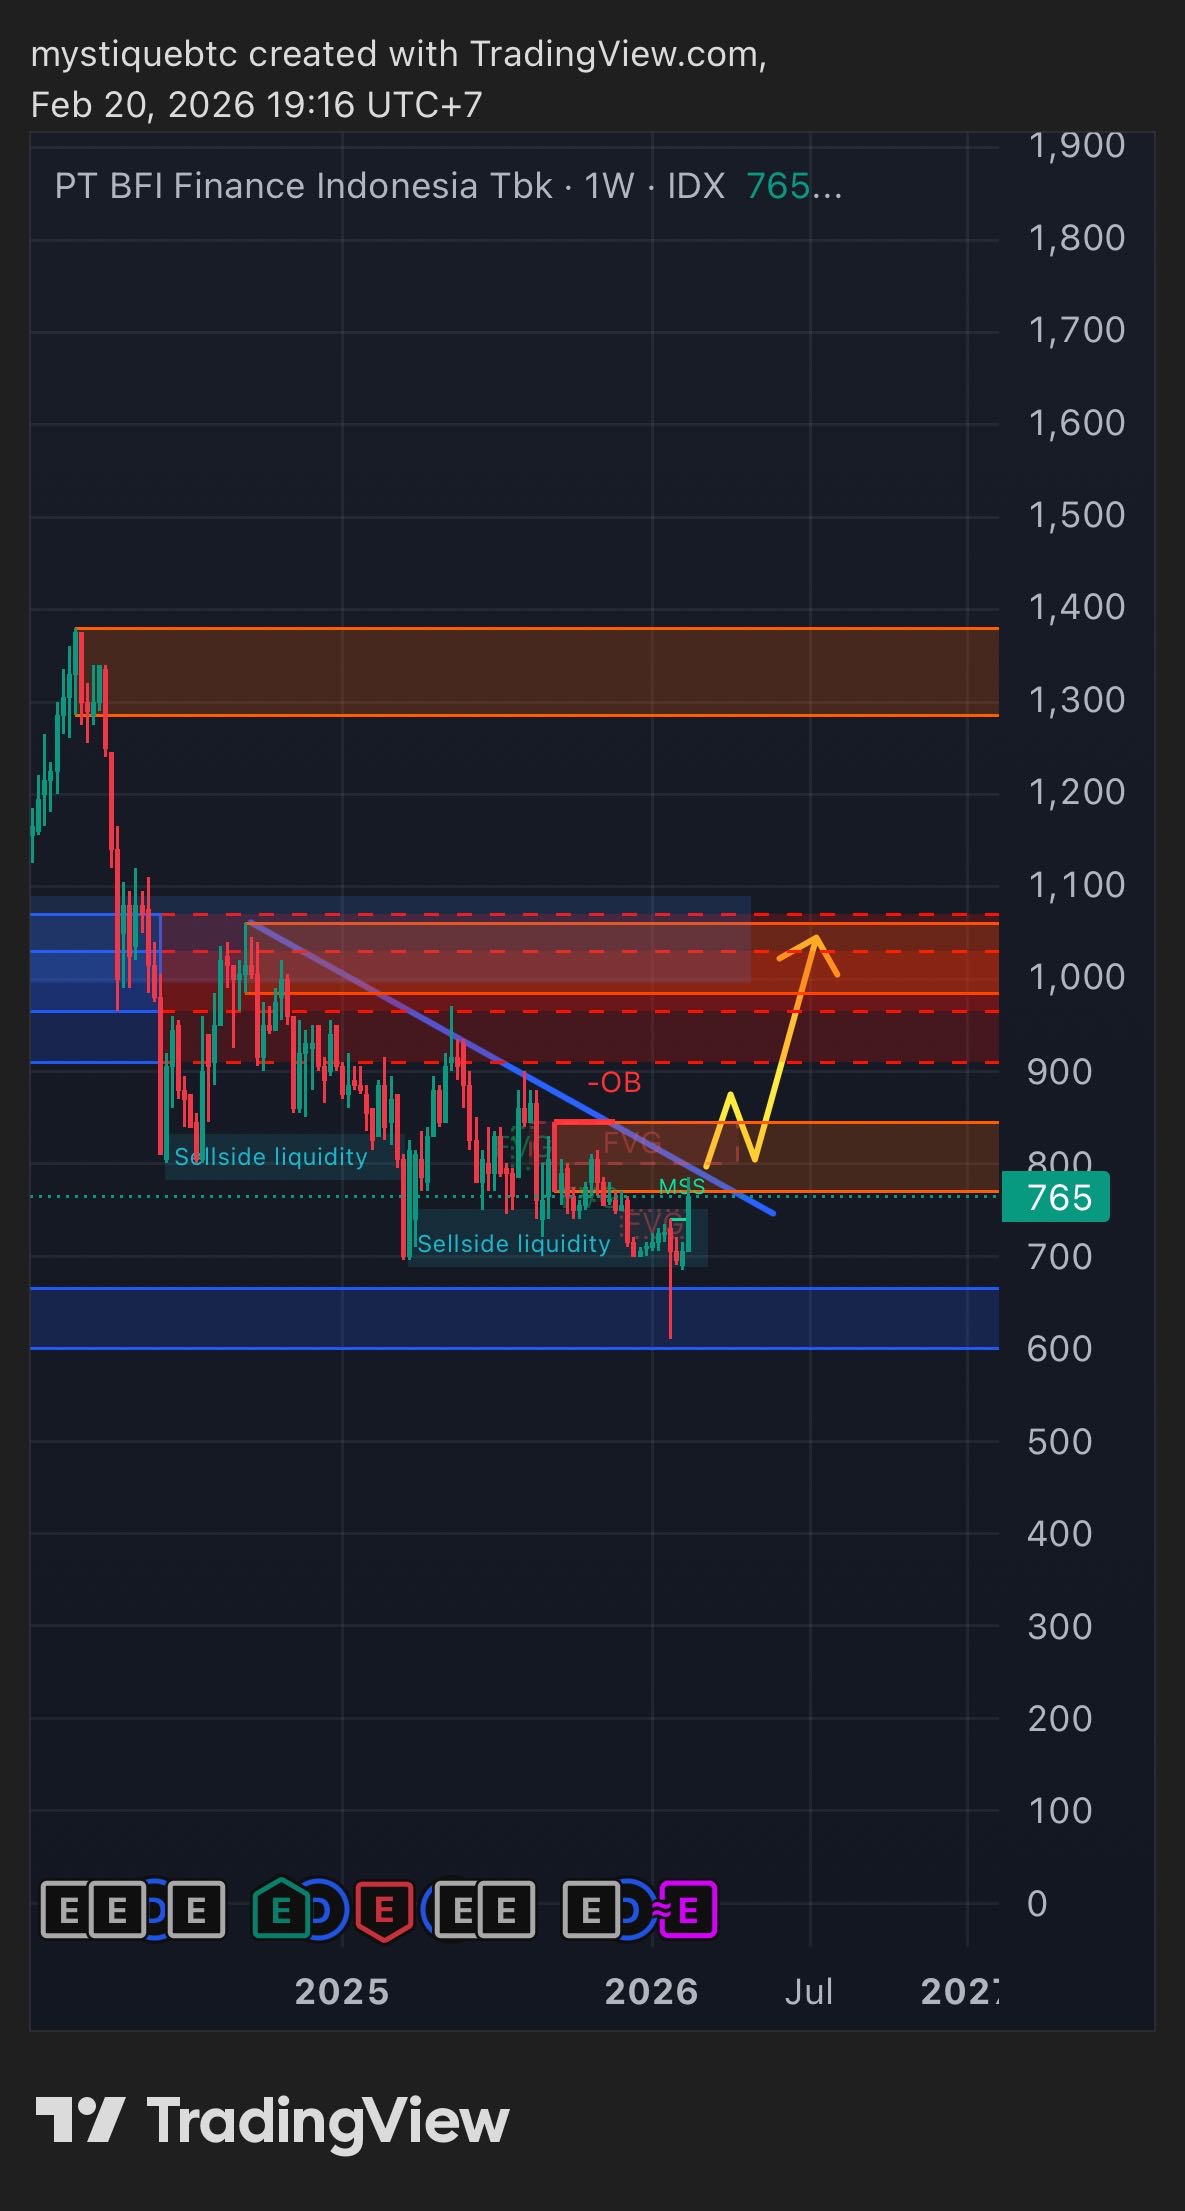Click the leftmost gray E event marker

[68, 1911]
